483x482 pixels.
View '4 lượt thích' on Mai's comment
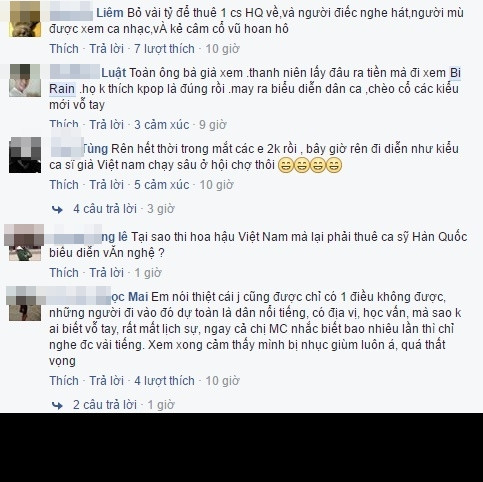(x=164, y=381)
